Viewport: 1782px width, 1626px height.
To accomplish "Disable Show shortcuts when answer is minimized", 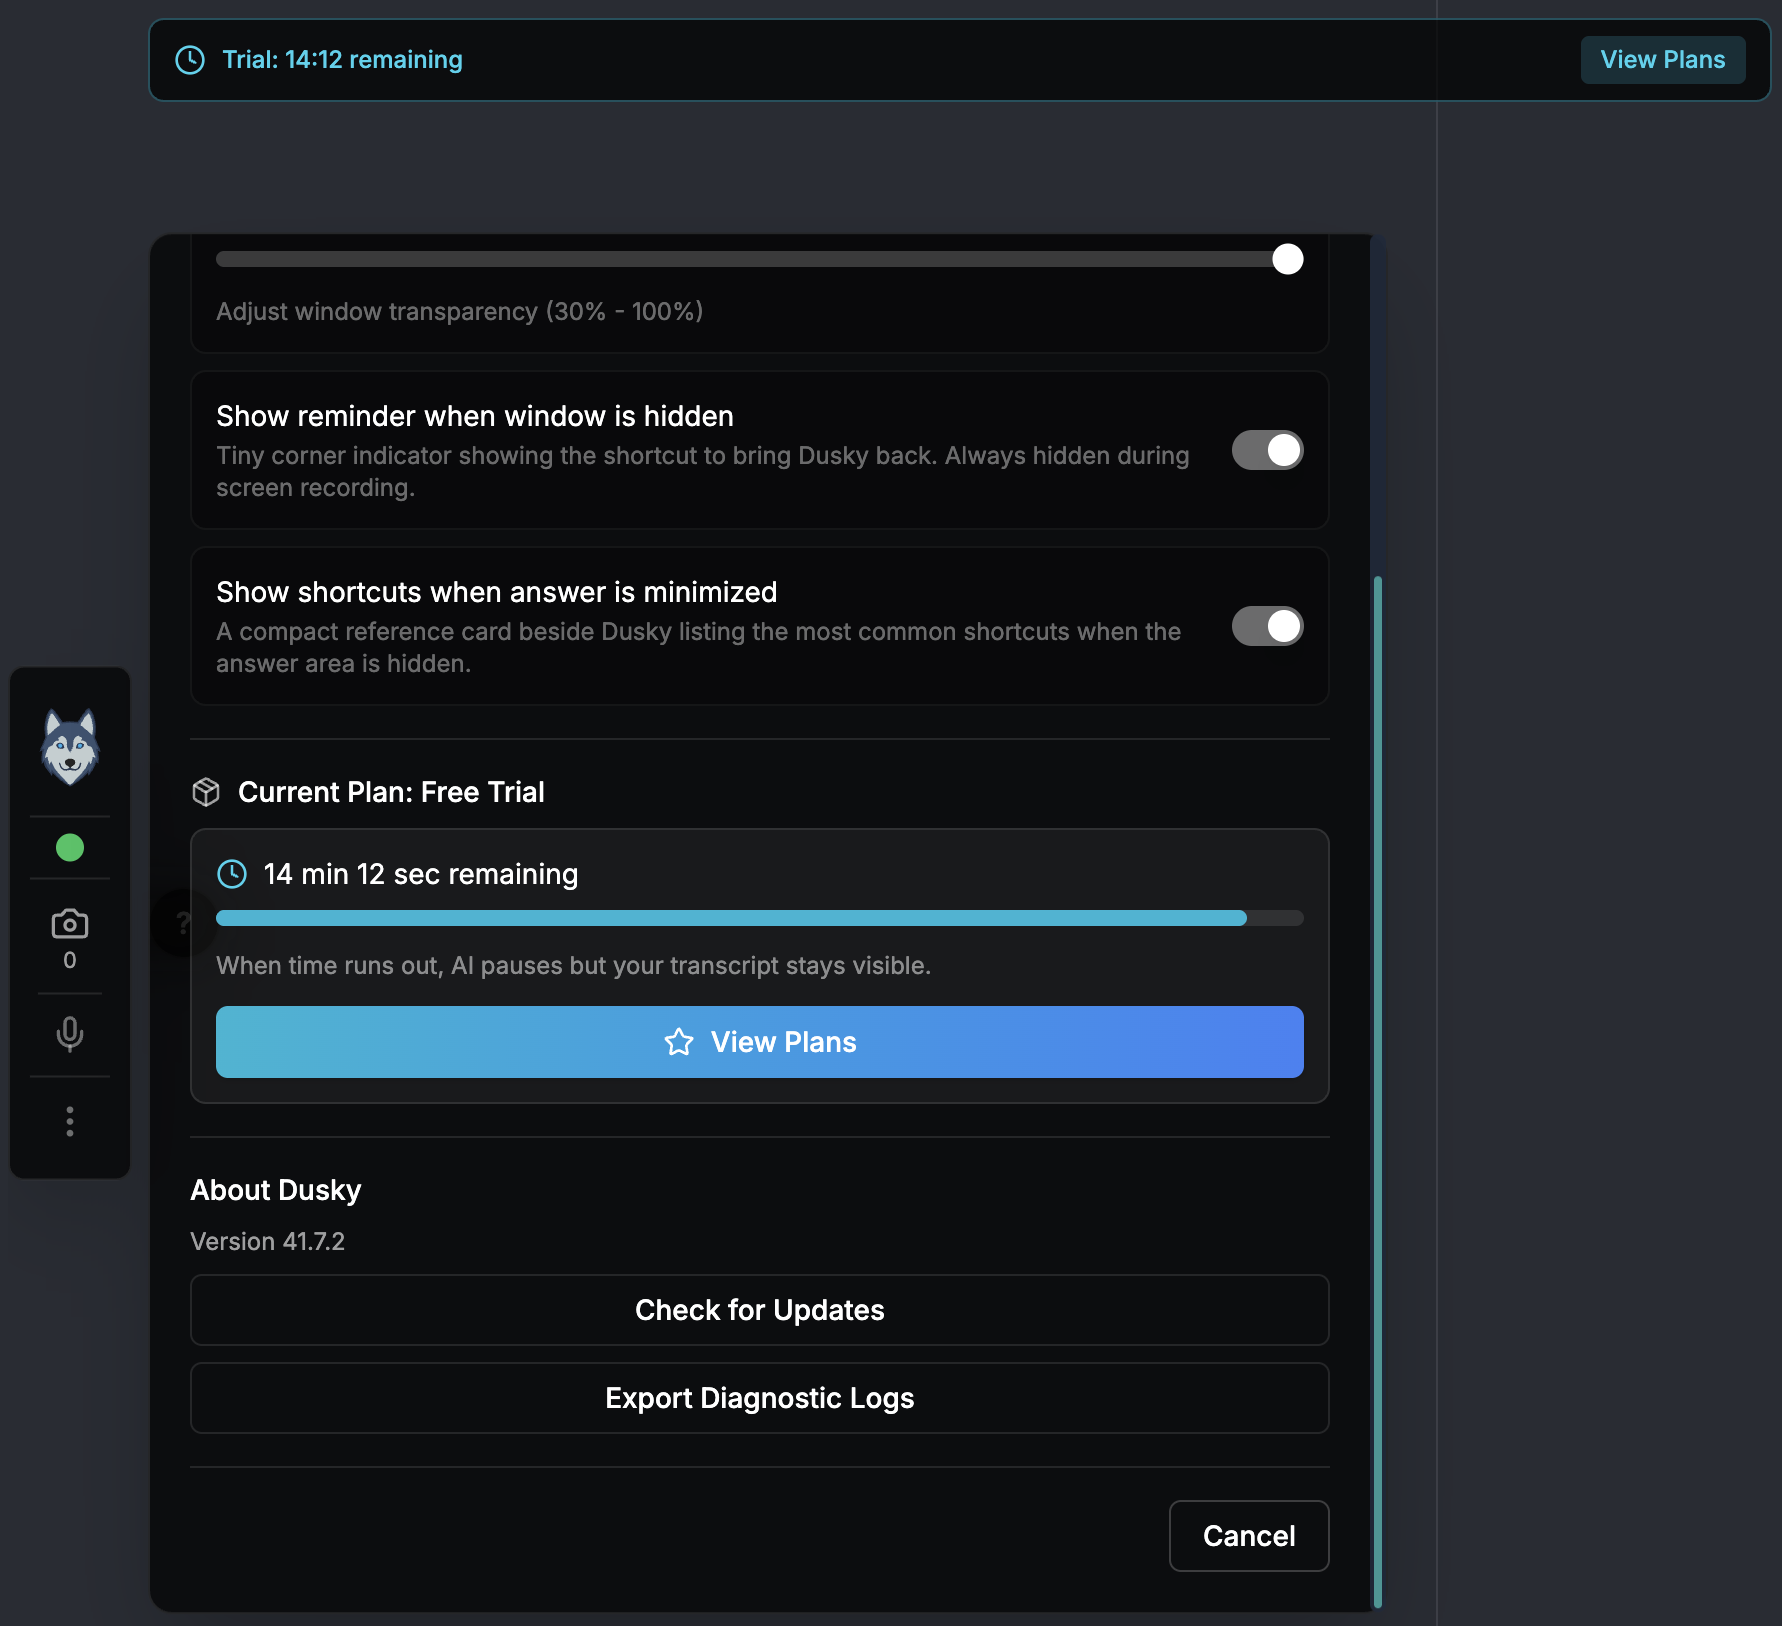I will coord(1267,626).
